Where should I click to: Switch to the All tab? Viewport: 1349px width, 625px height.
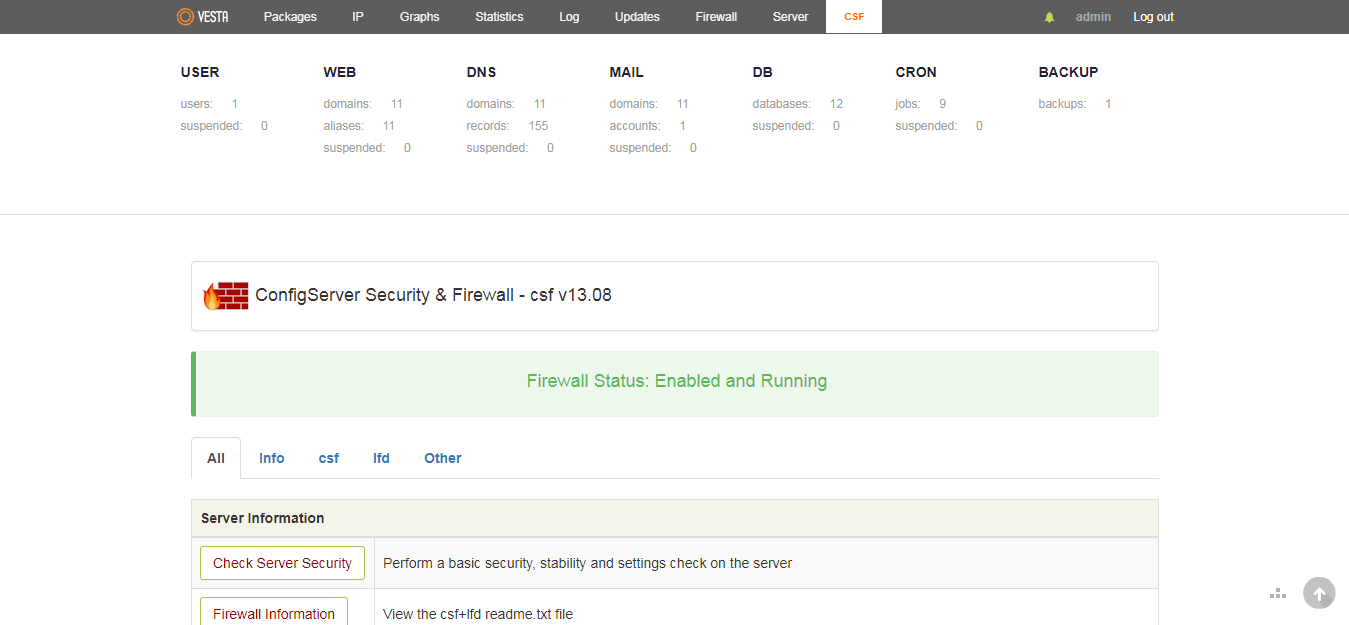pyautogui.click(x=216, y=458)
